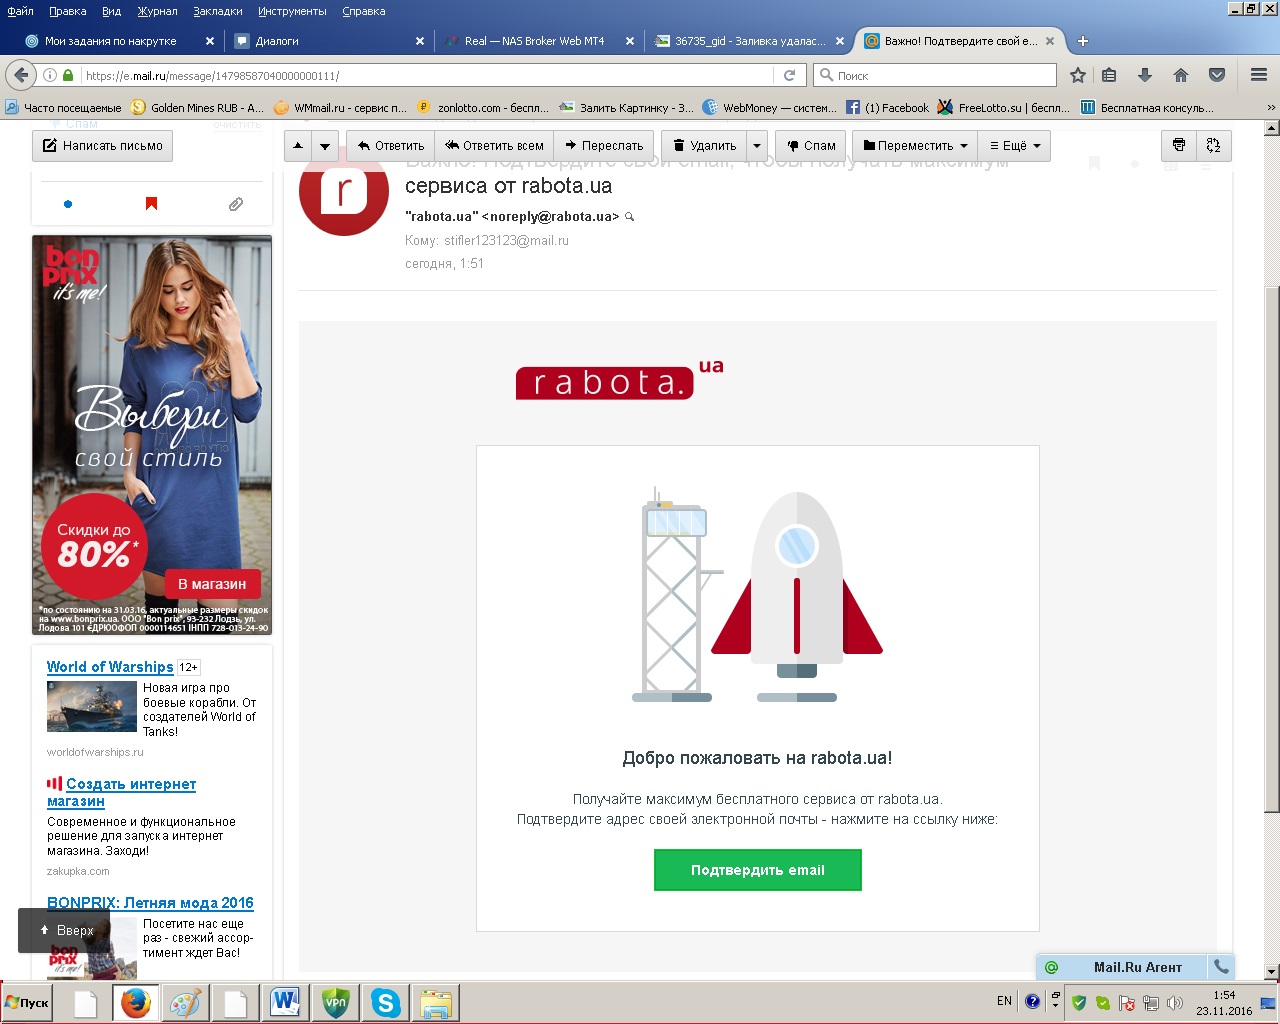The image size is (1280, 1024).
Task: Click the В магазин button in bonprix ad
Action: 212,584
